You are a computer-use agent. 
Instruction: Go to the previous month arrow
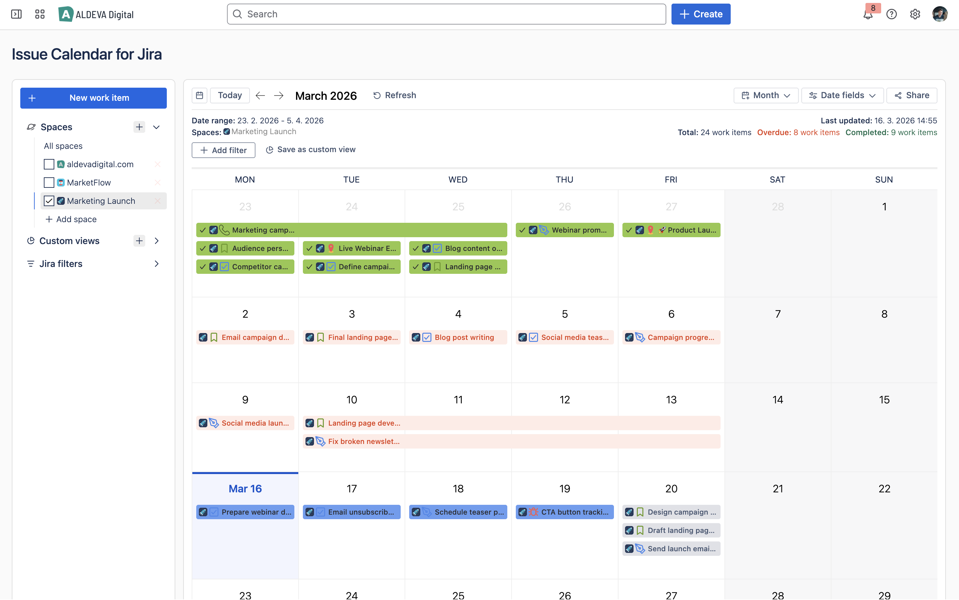tap(260, 96)
